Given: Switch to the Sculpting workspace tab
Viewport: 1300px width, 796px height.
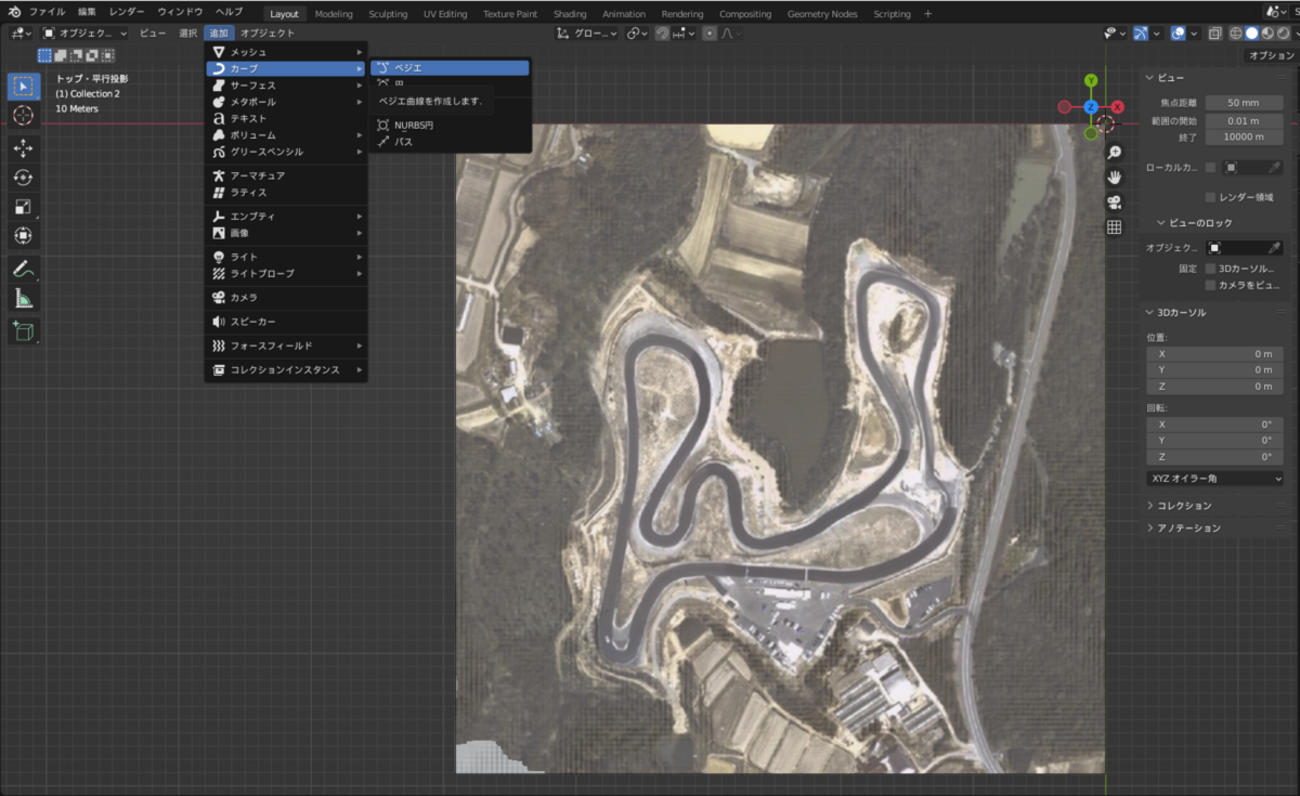Looking at the screenshot, I should pos(387,14).
